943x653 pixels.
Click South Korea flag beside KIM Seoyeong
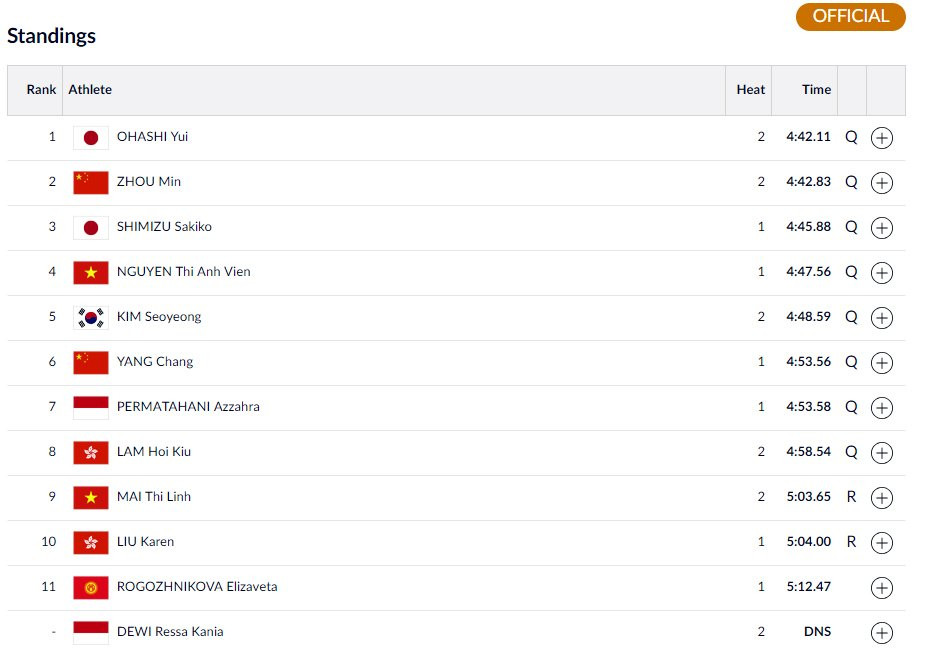click(x=91, y=317)
